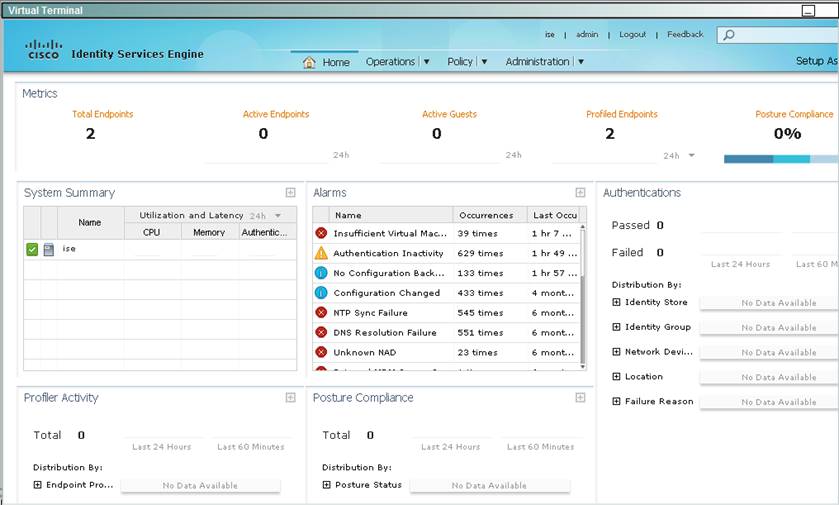
Task: Expand the System Summary panel icon
Action: (290, 193)
